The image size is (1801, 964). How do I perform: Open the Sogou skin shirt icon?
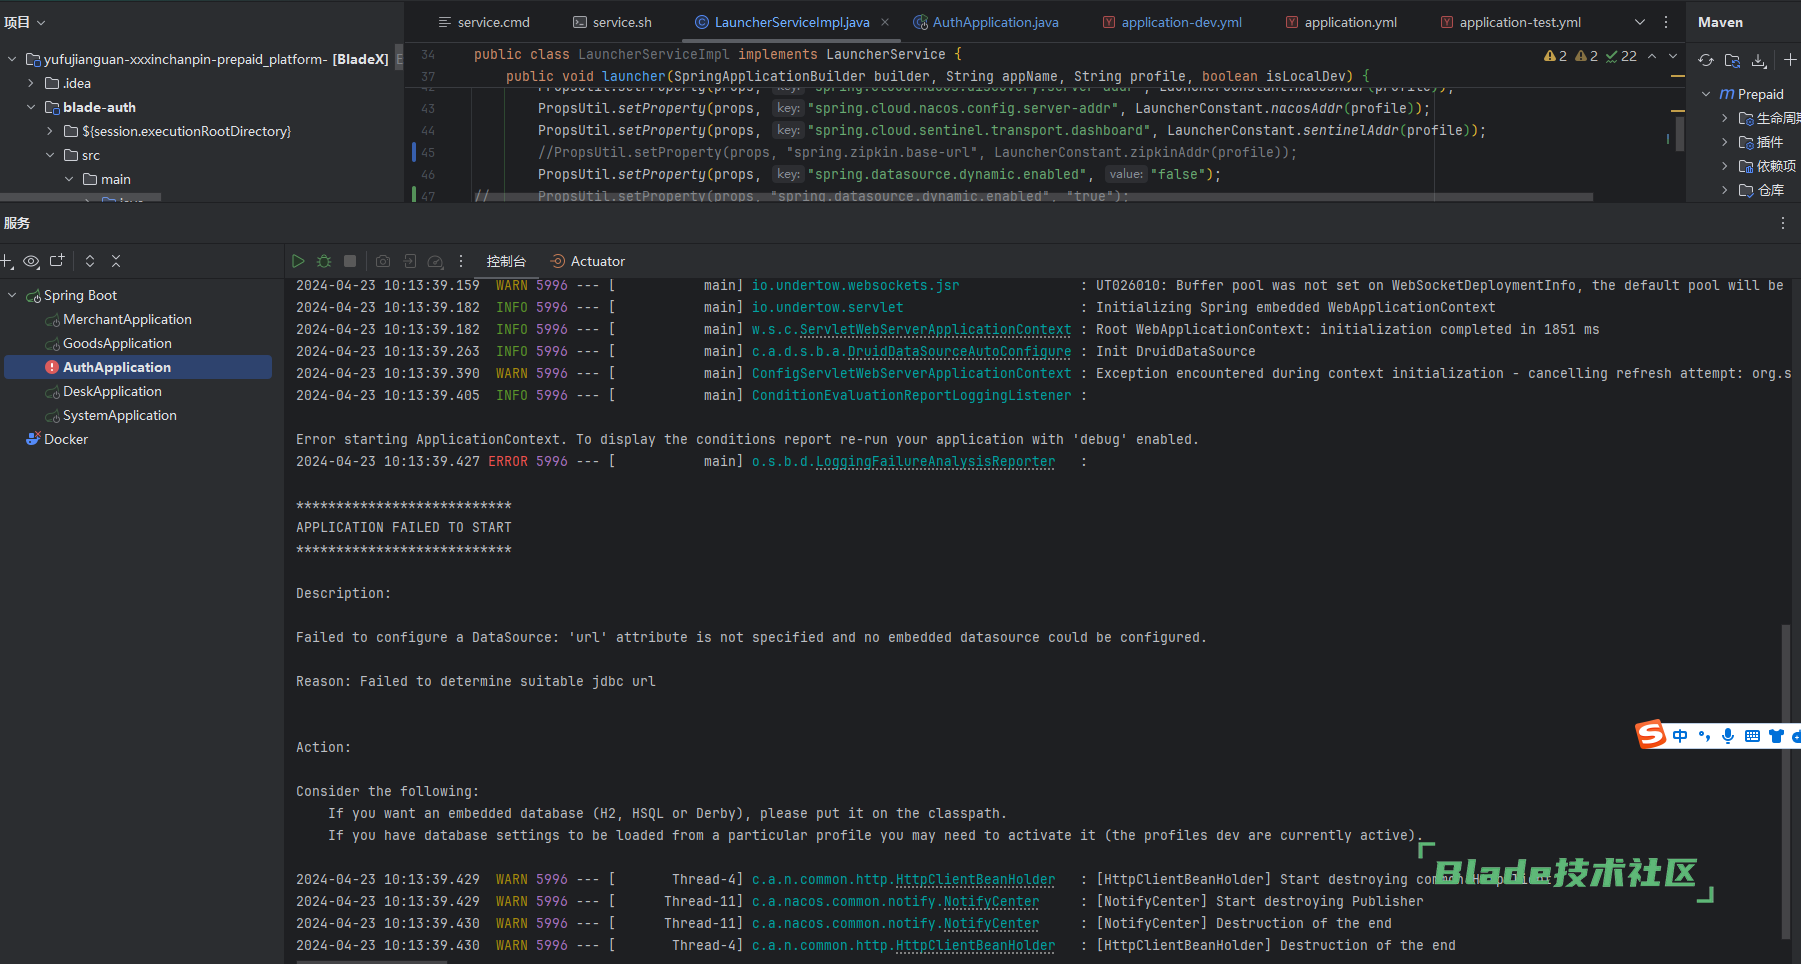tap(1776, 736)
